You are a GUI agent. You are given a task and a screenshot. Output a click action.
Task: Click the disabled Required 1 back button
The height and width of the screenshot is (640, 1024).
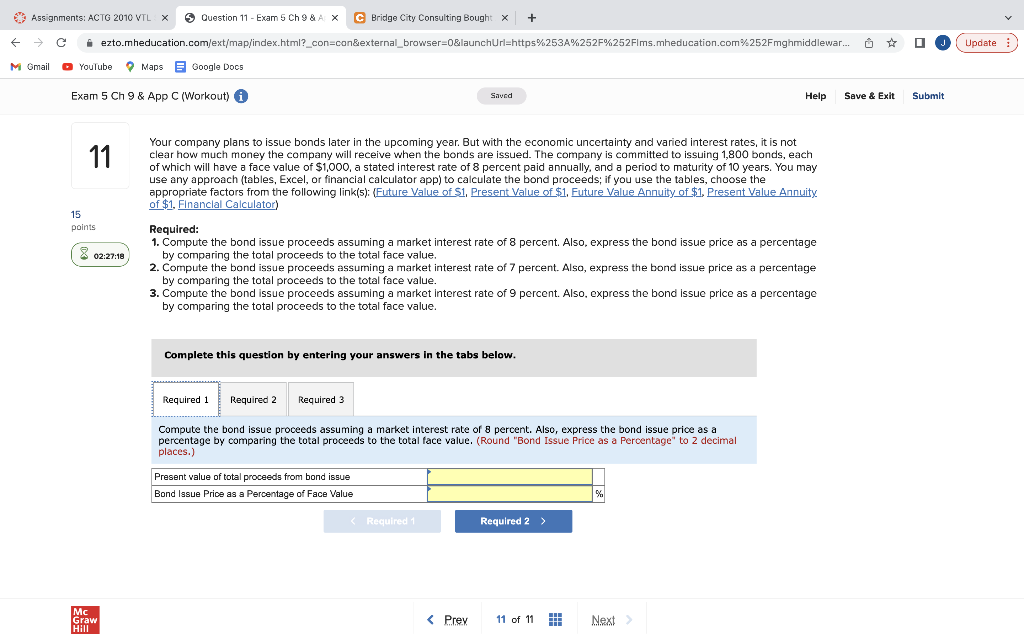pos(382,521)
